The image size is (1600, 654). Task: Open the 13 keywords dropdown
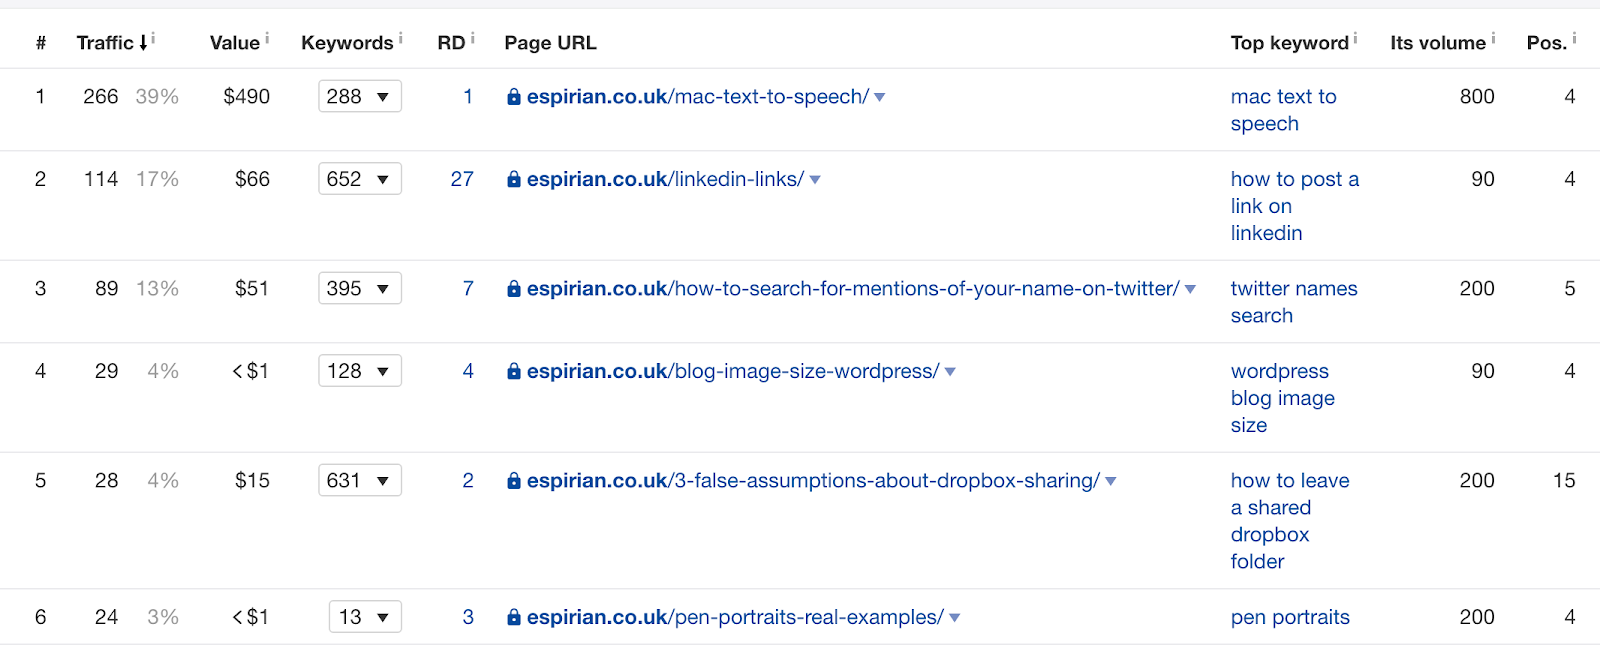pyautogui.click(x=364, y=617)
